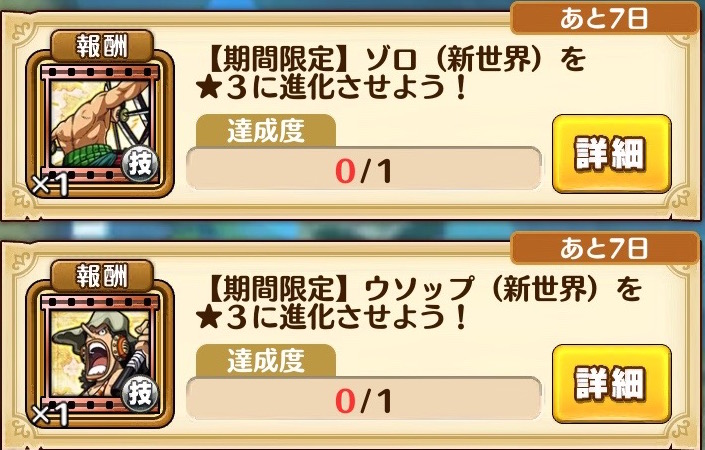Tap the first あと7日 time-remaining badge
The width and height of the screenshot is (705, 450).
pos(604,19)
